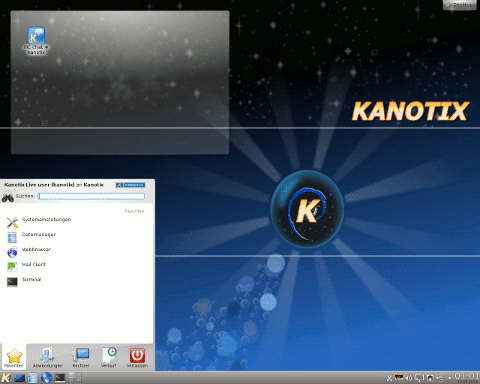Open the file manager icon in the taskbar
Viewport: 480px width, 384px height.
[x=33, y=378]
